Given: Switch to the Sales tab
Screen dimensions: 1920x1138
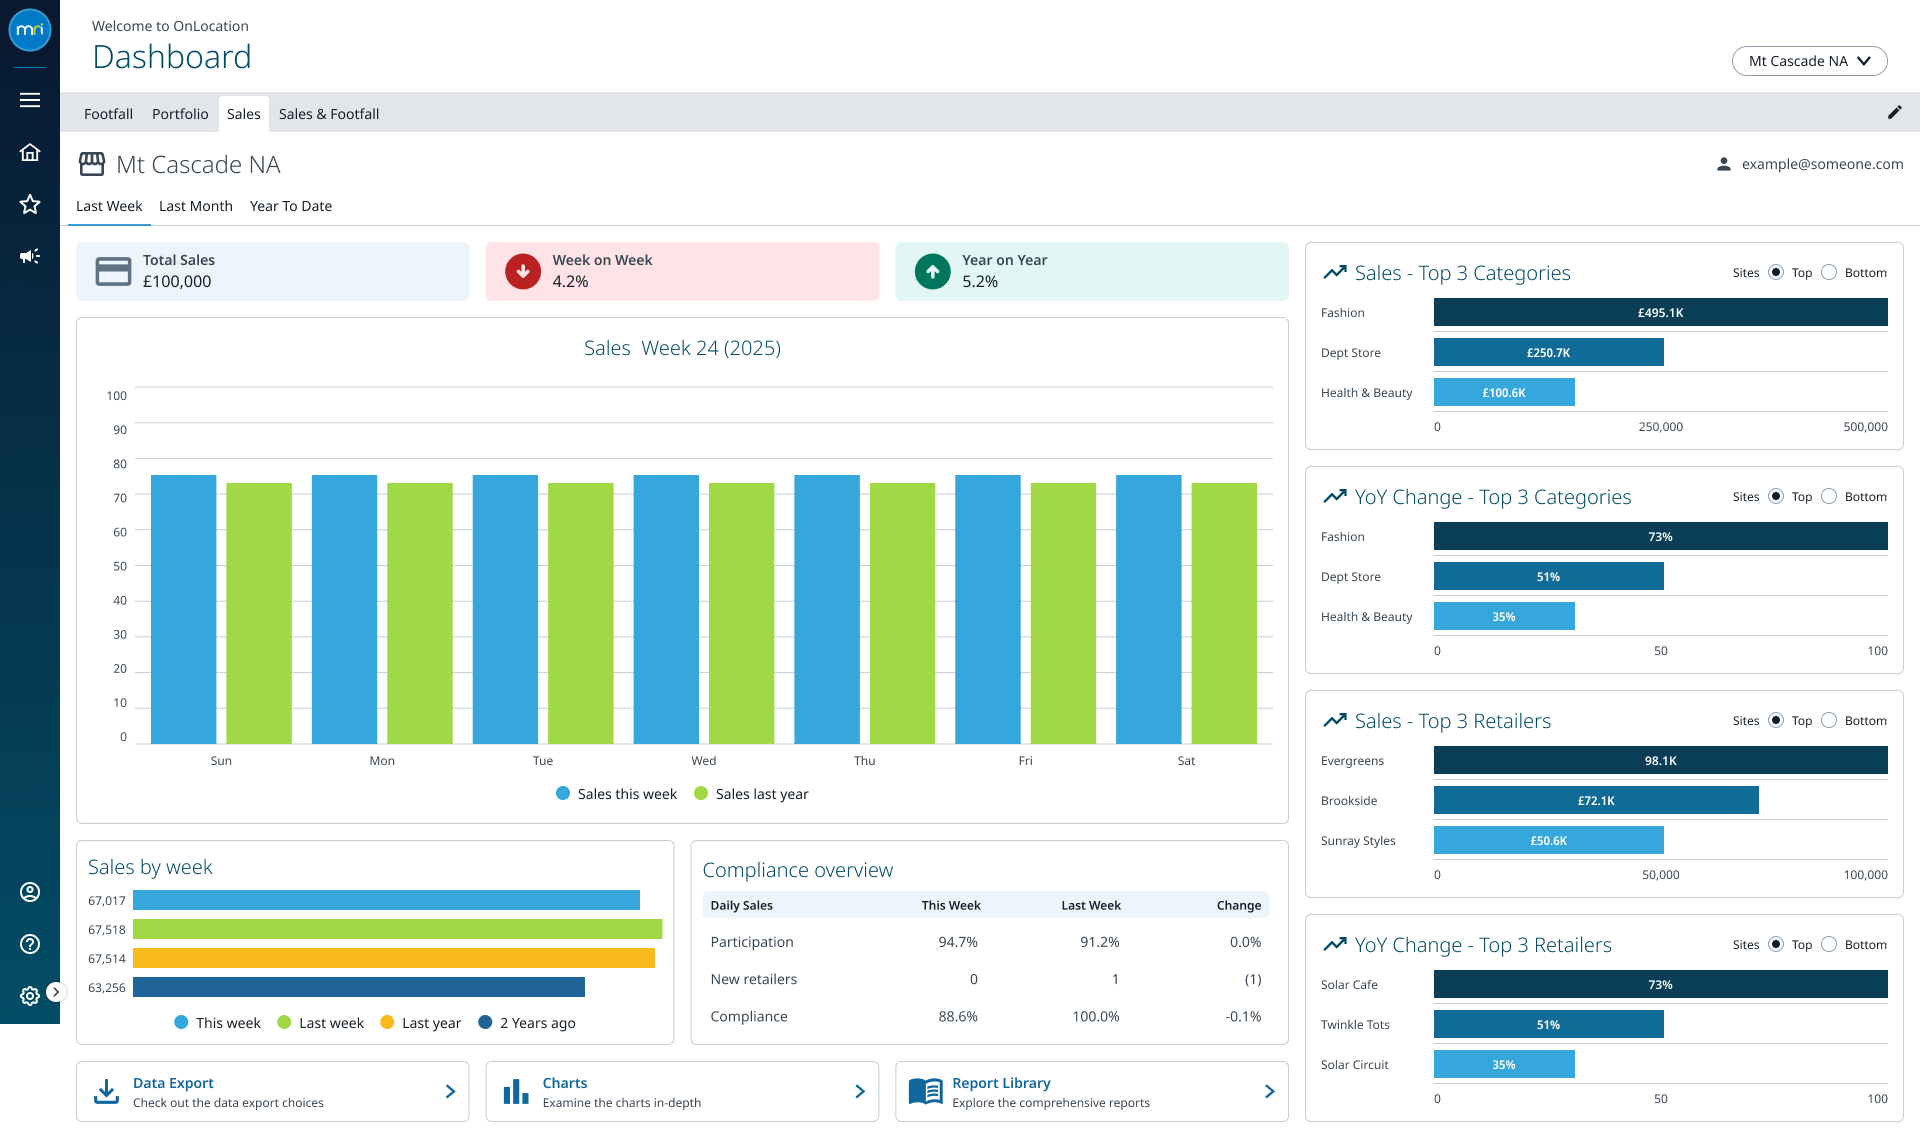Looking at the screenshot, I should (243, 114).
